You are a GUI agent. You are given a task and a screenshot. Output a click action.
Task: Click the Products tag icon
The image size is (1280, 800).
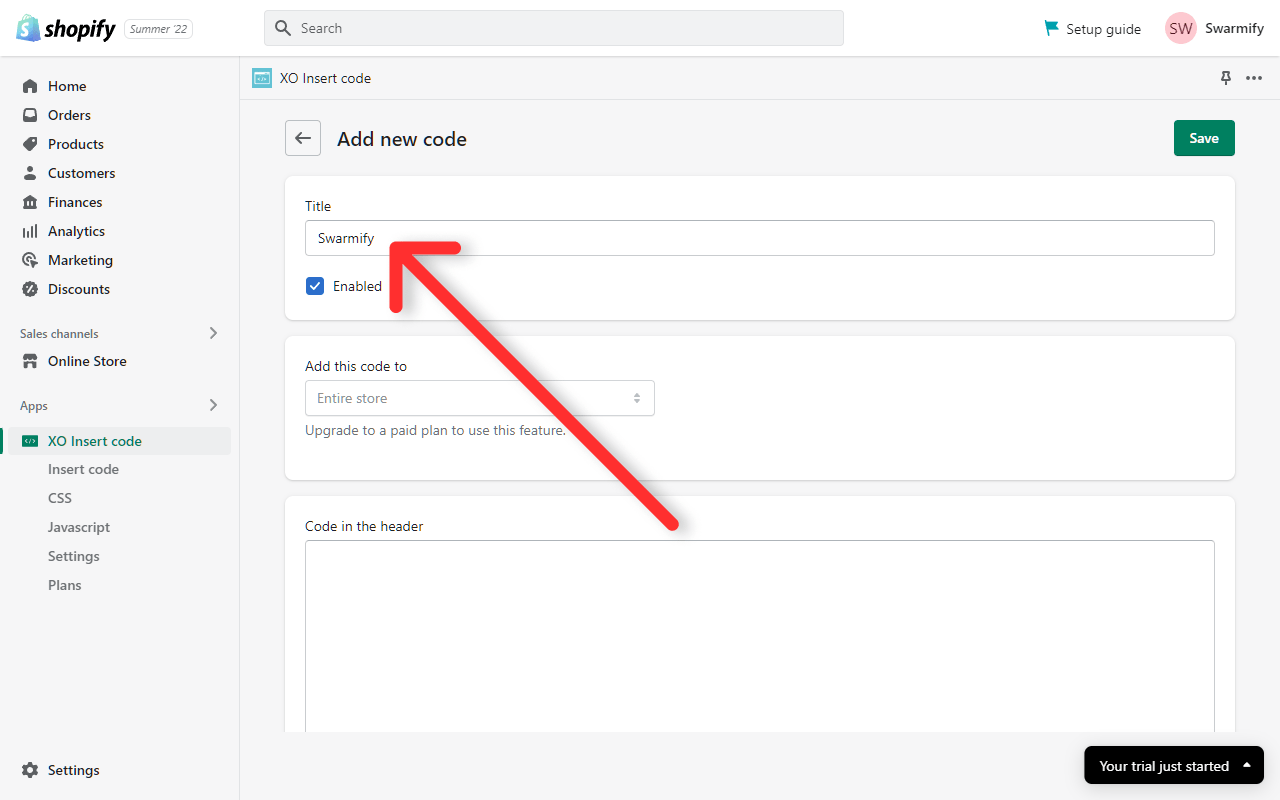[x=30, y=144]
